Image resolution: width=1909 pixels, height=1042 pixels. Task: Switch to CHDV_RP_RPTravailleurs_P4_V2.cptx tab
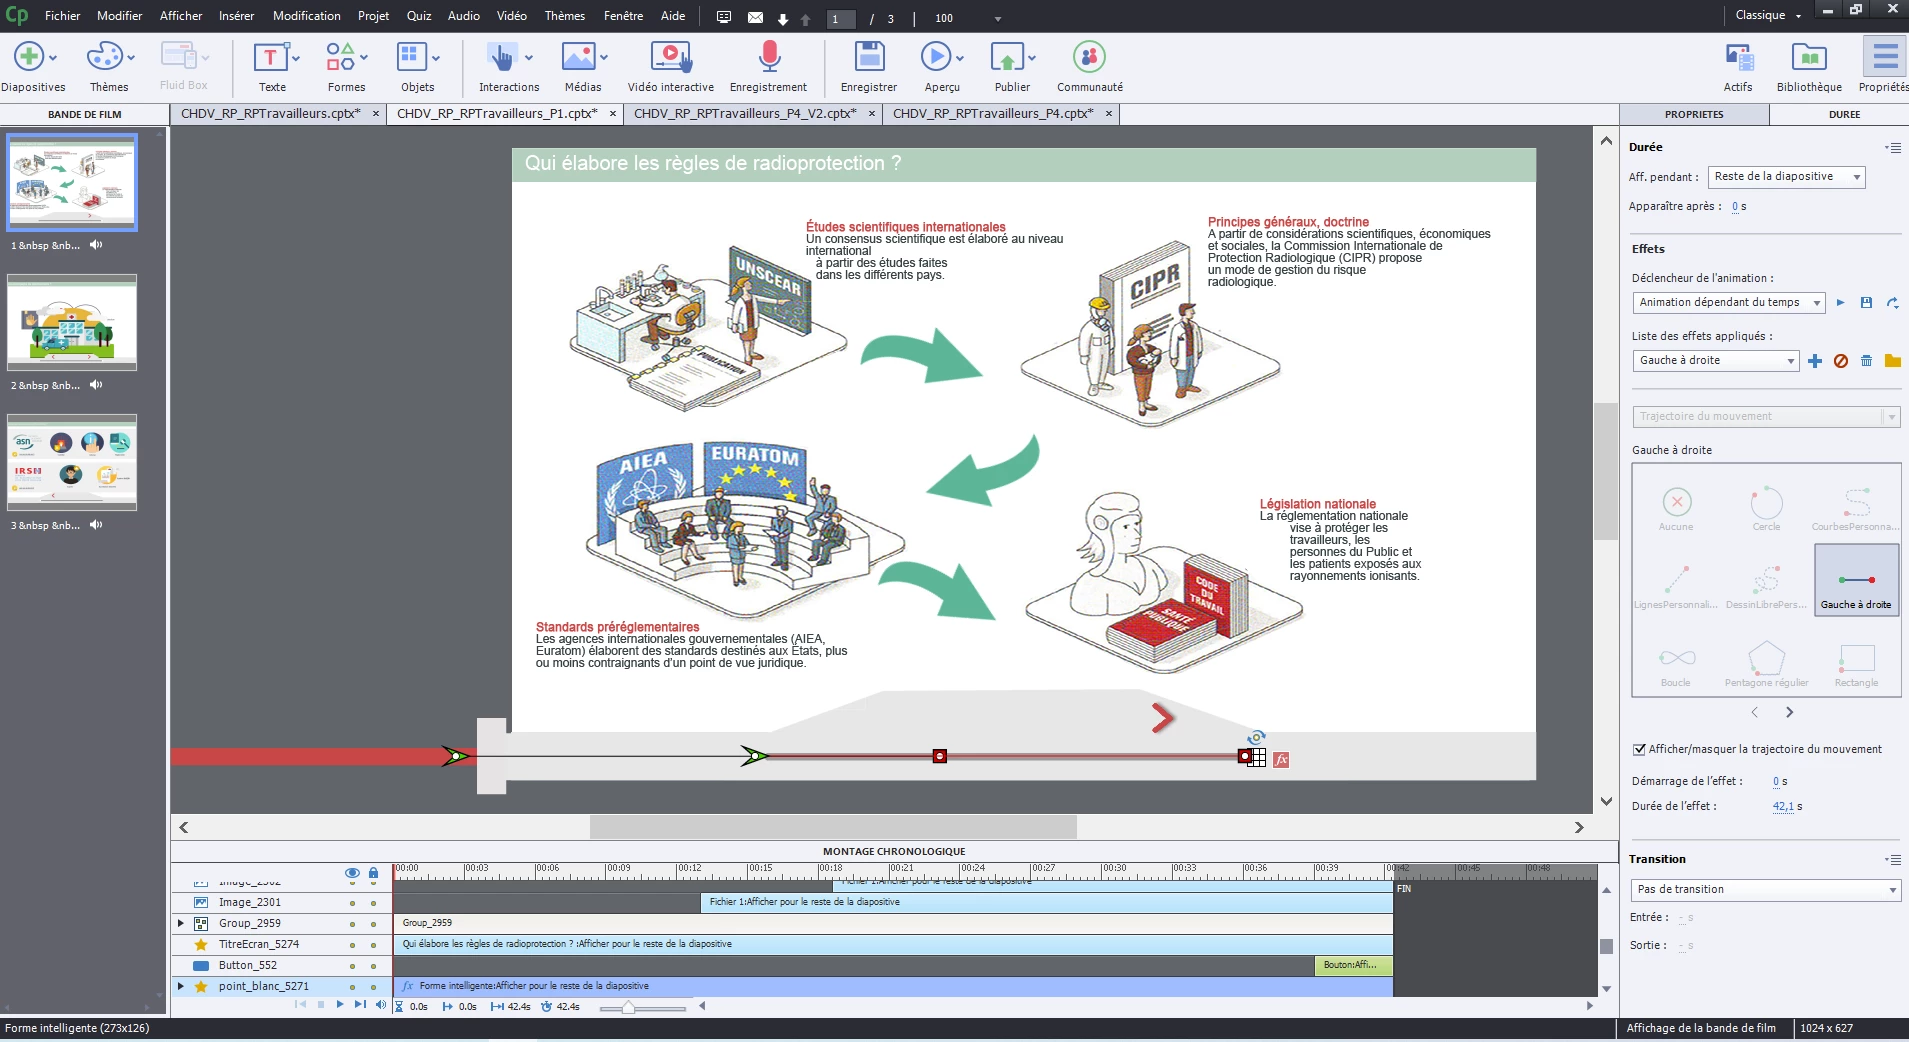coord(745,114)
